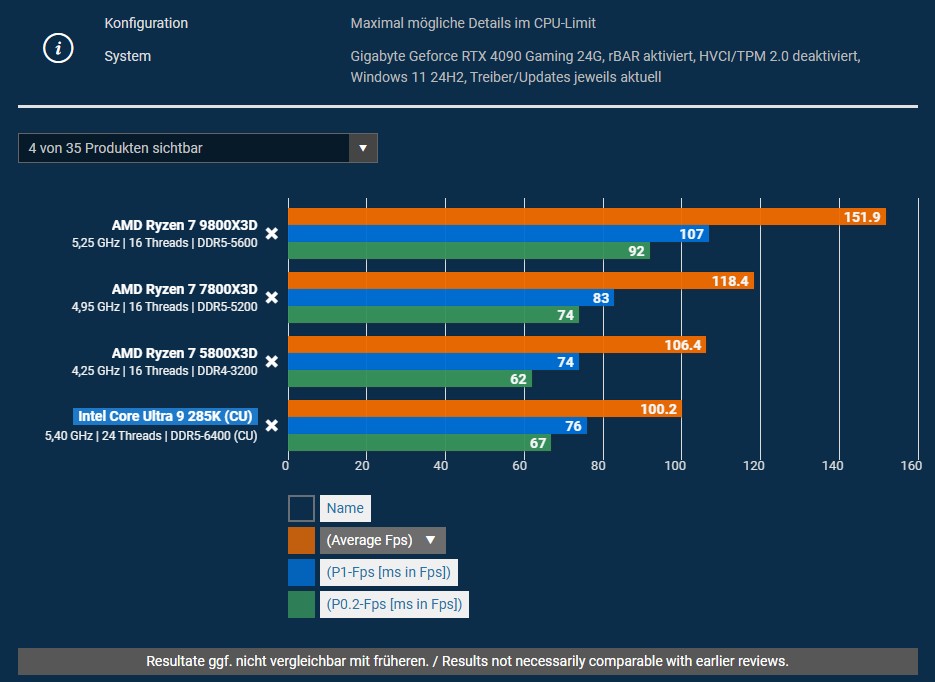Click the 'System' label
The height and width of the screenshot is (682, 935).
click(x=128, y=56)
